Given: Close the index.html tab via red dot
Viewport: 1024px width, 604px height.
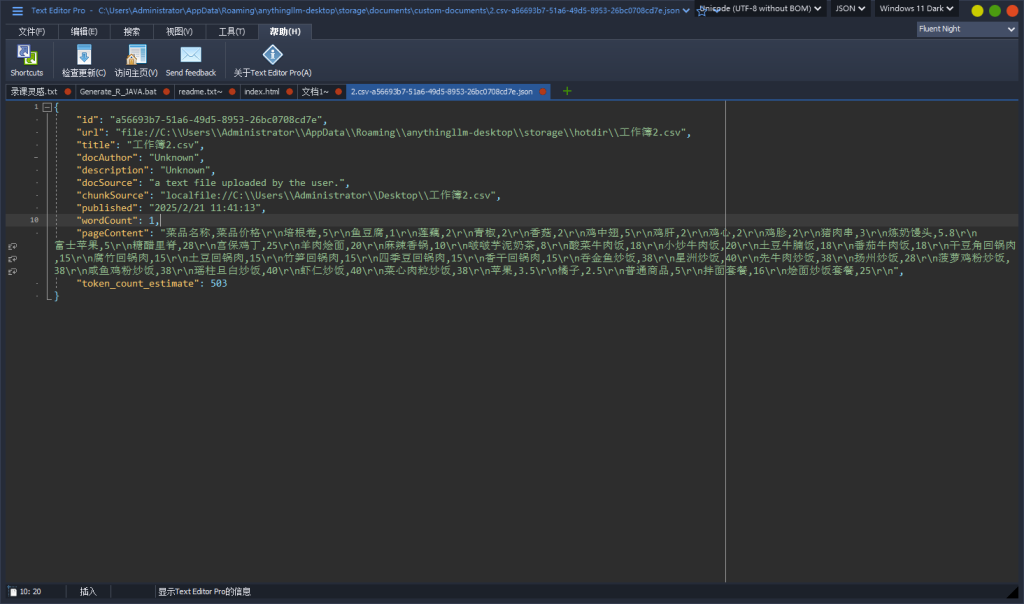Looking at the screenshot, I should coord(288,91).
